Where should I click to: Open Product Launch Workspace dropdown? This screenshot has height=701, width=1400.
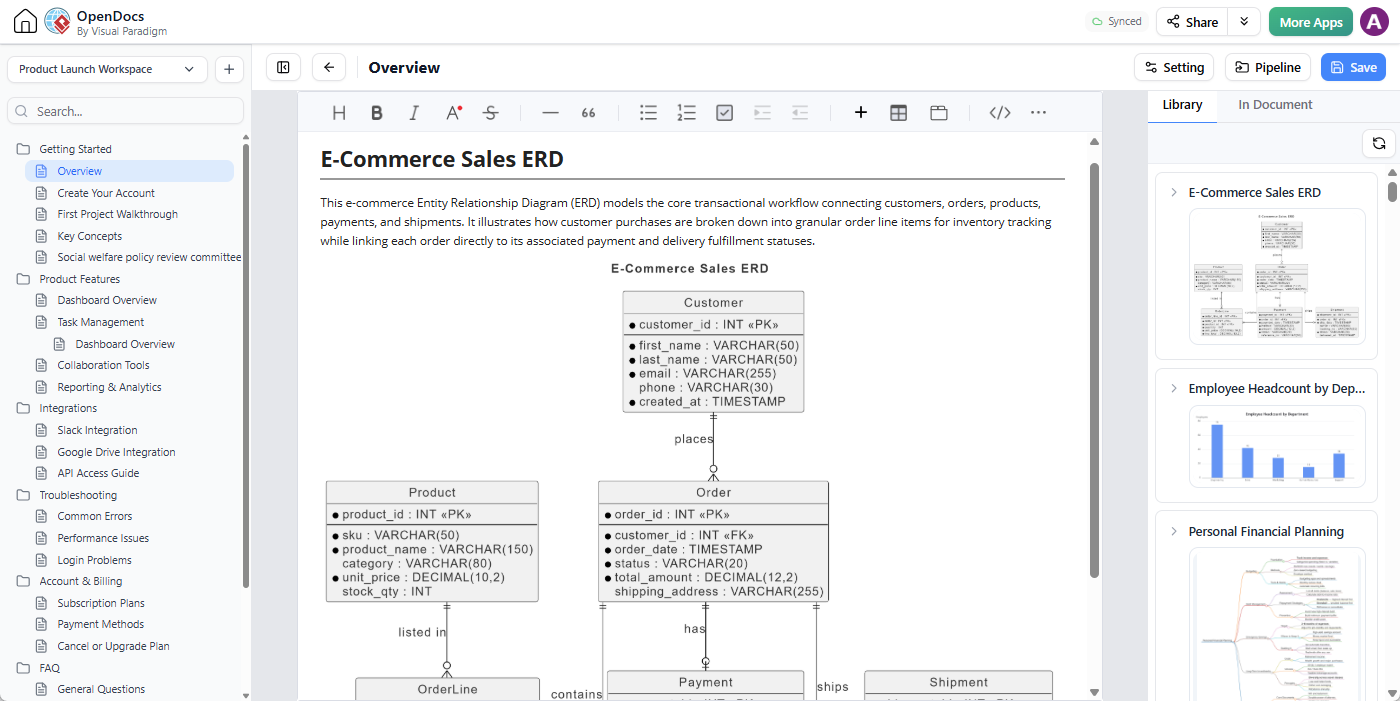(107, 69)
